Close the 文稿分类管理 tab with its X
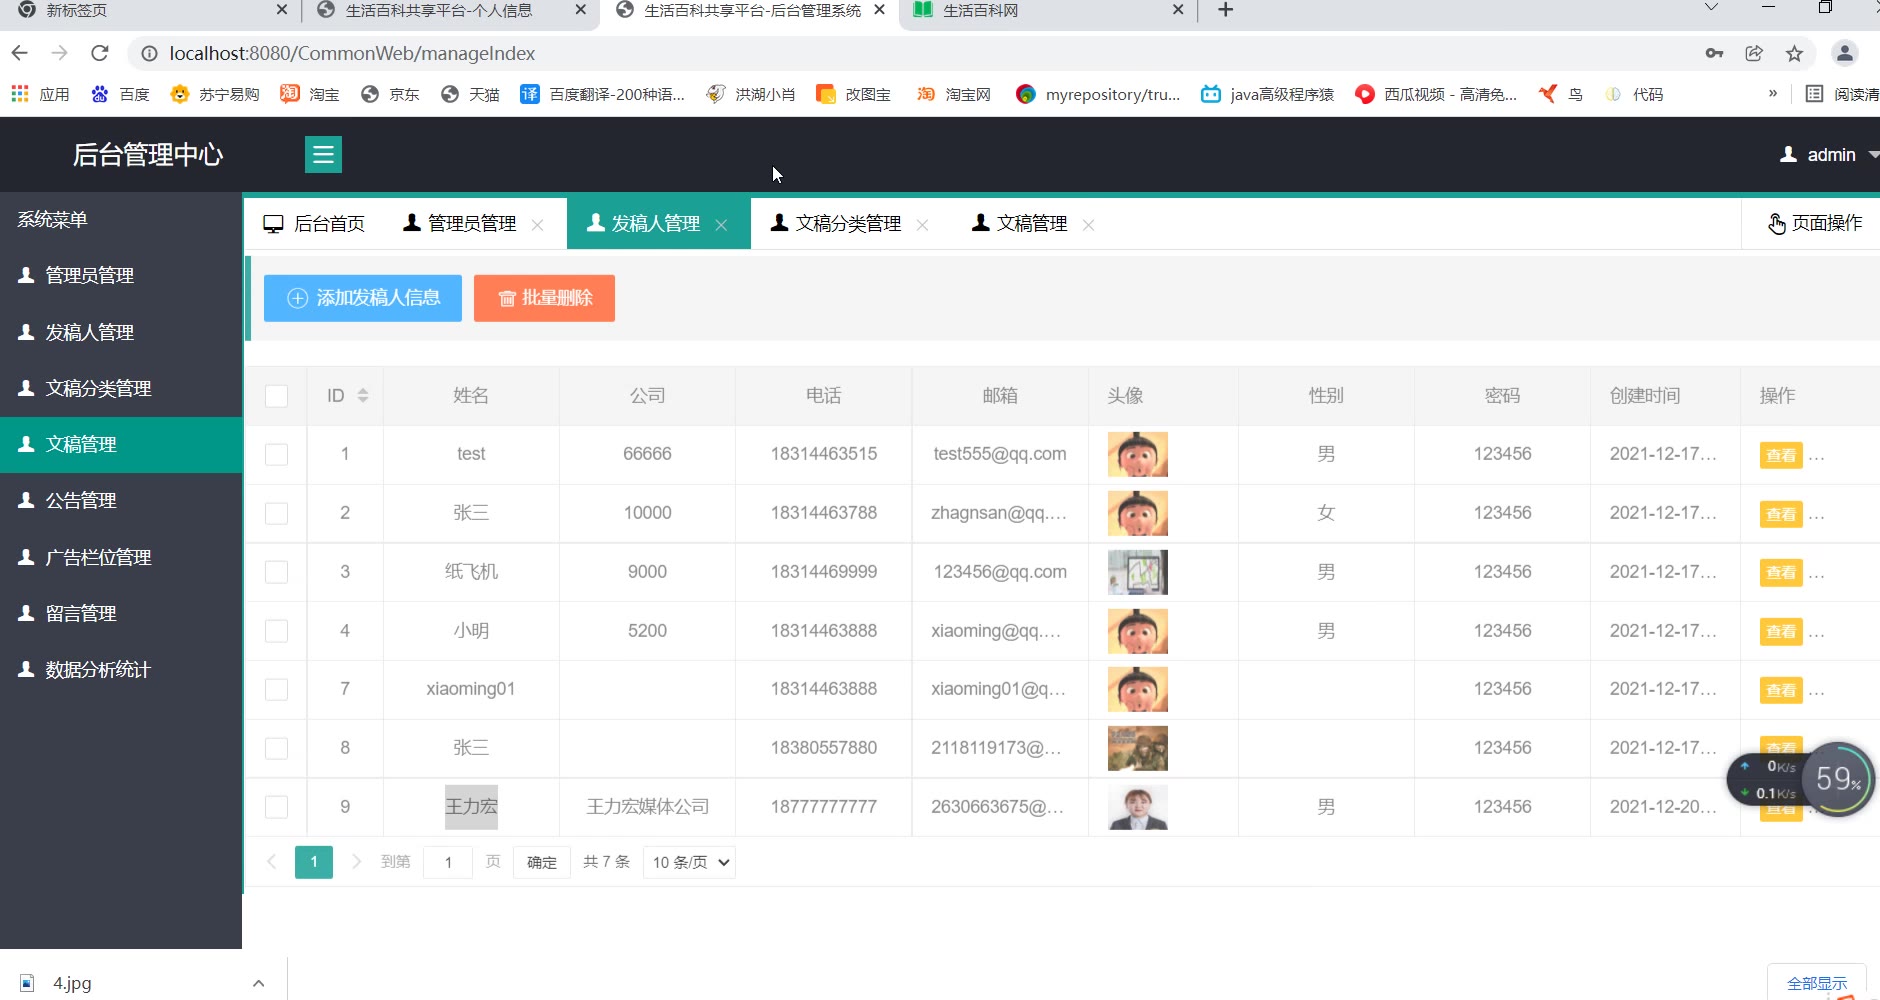1880x1000 pixels. click(x=922, y=225)
